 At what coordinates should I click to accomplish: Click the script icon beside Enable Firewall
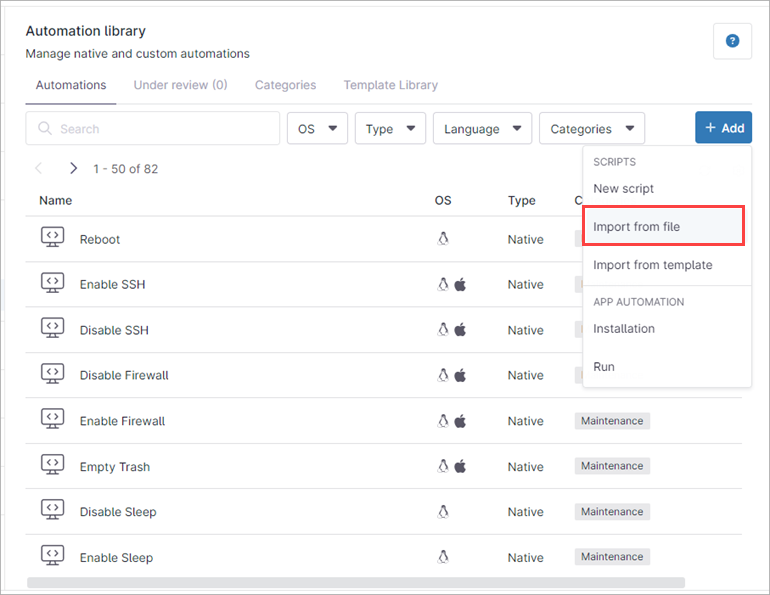[53, 419]
